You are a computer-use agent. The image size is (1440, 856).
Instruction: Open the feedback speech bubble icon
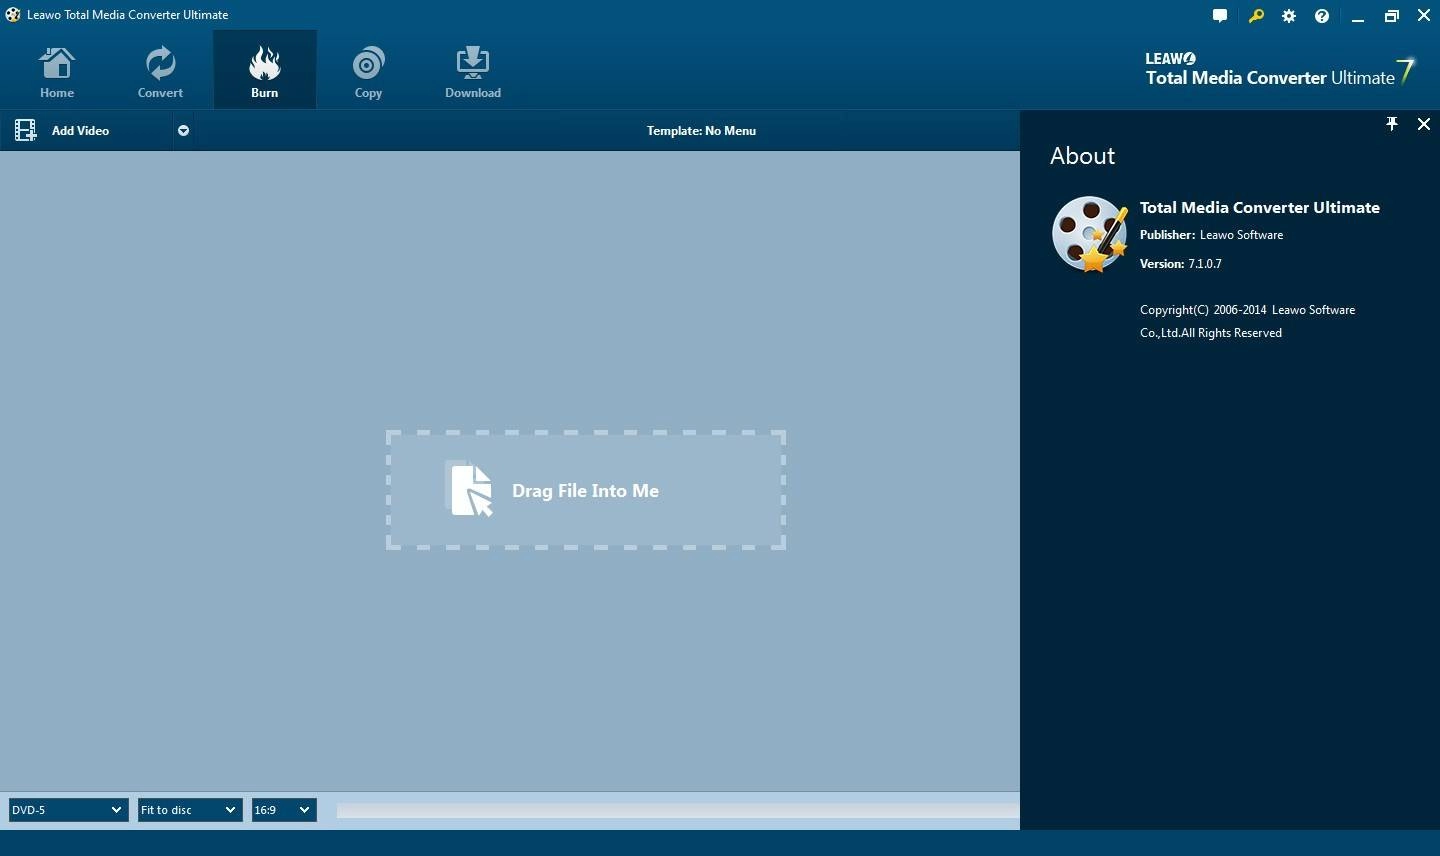(1220, 16)
